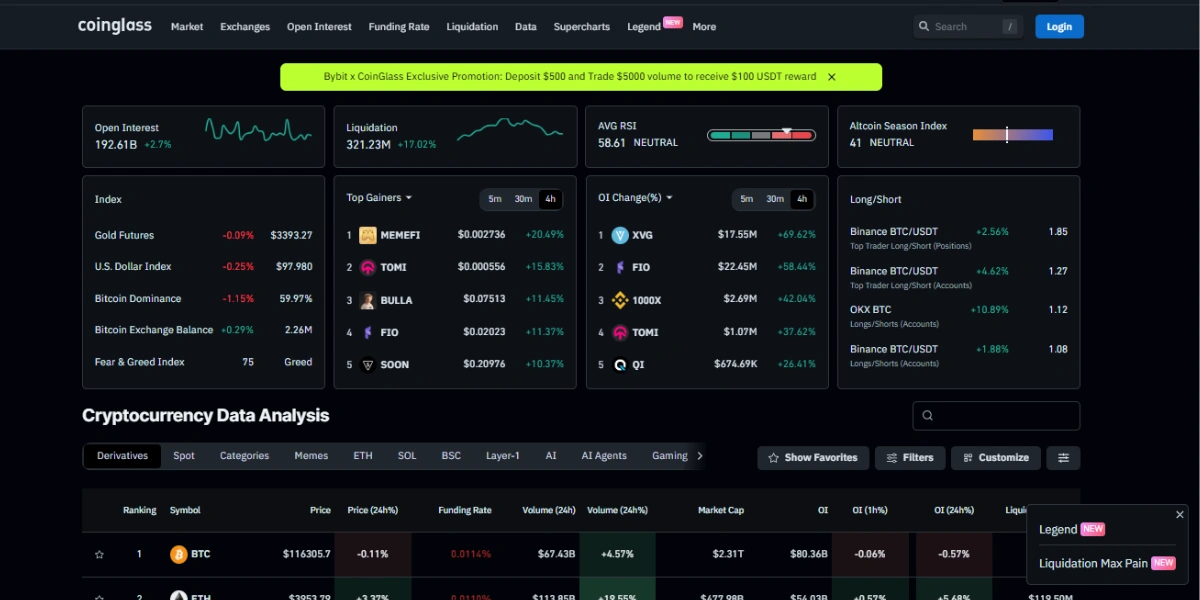The image size is (1200, 600).
Task: Open the Exchanges menu
Action: pyautogui.click(x=245, y=27)
